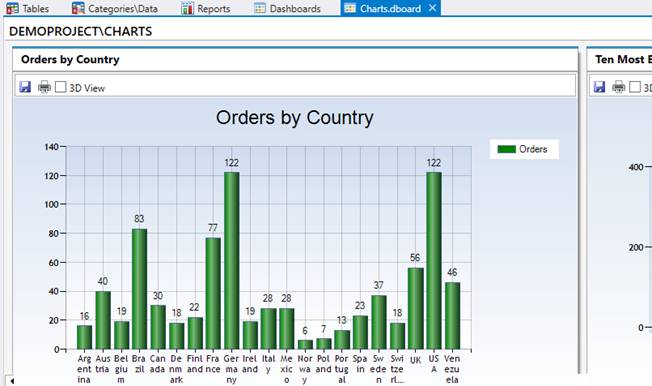Click the Finland bar showing 22
This screenshot has height=386, width=652.
pos(195,333)
